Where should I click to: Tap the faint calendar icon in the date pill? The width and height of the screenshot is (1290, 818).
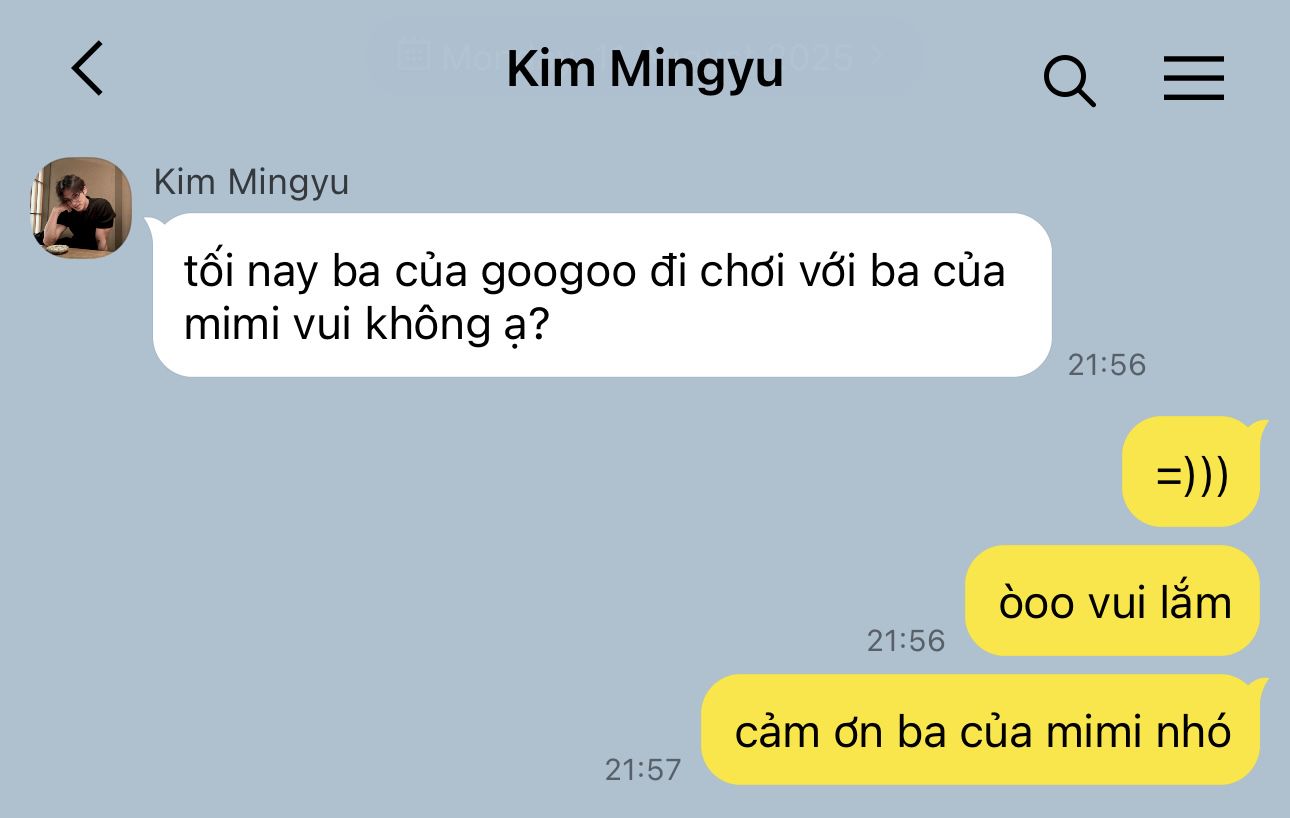point(413,55)
